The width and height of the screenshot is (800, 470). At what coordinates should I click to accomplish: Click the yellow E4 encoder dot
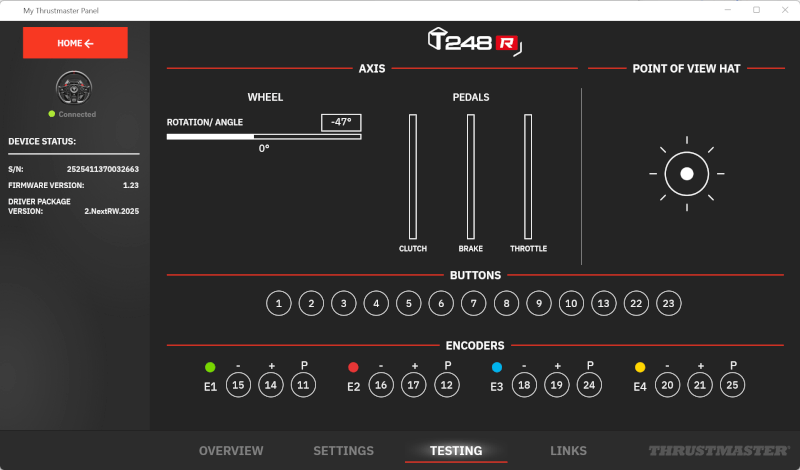tap(640, 367)
